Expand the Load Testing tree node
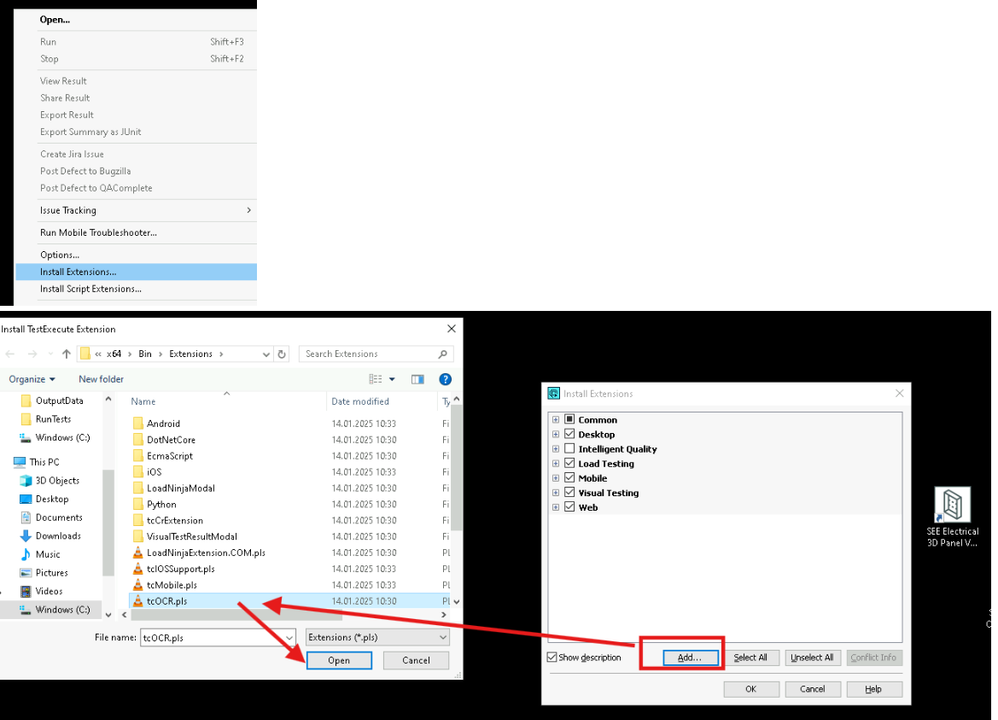This screenshot has height=720, width=998. tap(556, 463)
